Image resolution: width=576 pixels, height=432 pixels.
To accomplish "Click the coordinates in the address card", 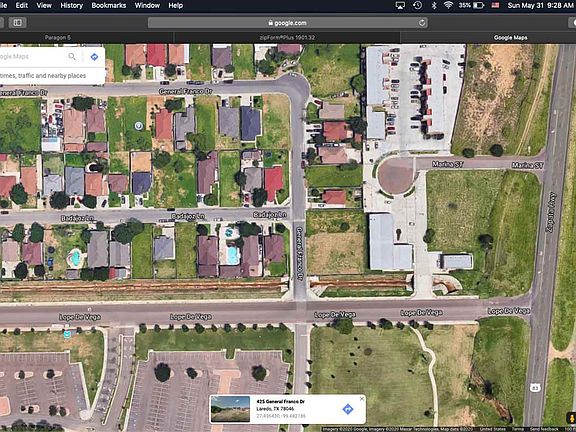I will (x=281, y=416).
